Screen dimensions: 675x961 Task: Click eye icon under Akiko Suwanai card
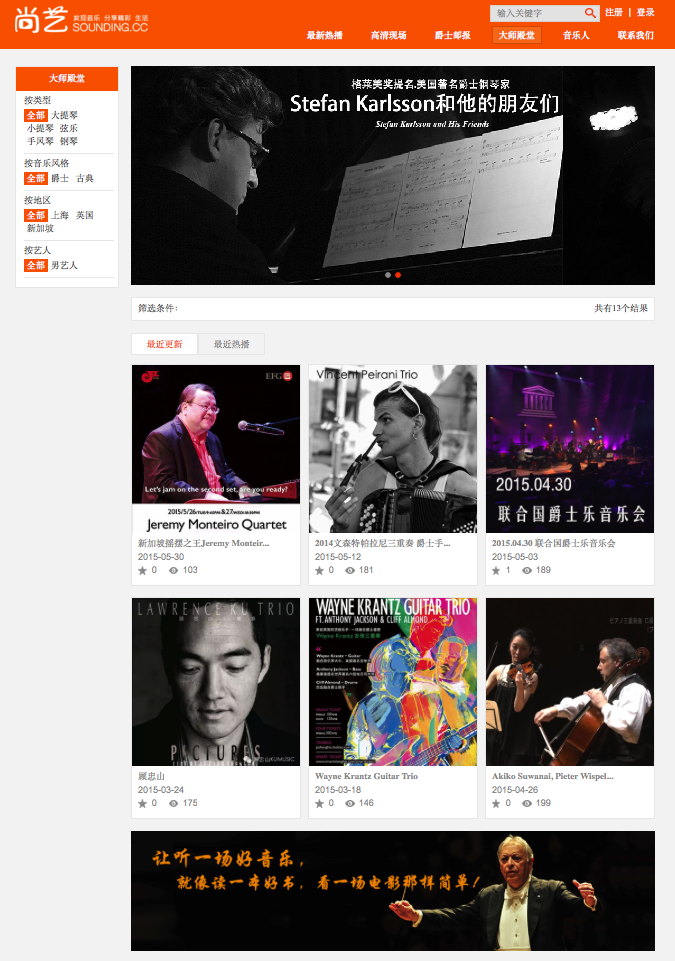527,803
